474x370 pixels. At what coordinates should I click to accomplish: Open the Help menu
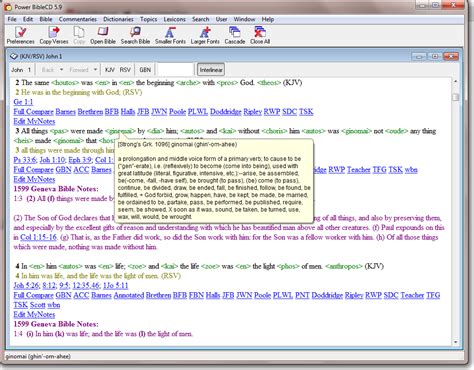click(268, 19)
